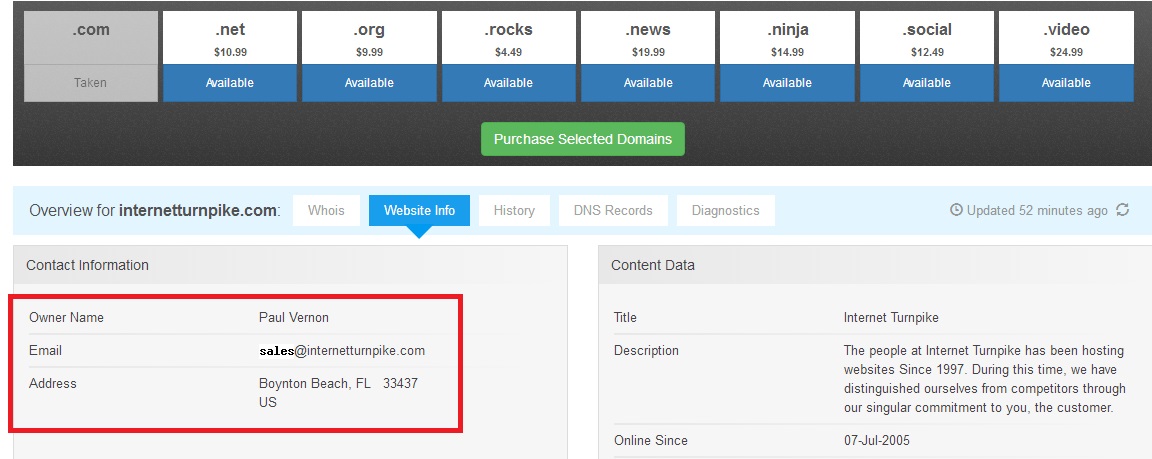
Task: Click the Updated 52 minutes ago text
Action: tap(1037, 211)
